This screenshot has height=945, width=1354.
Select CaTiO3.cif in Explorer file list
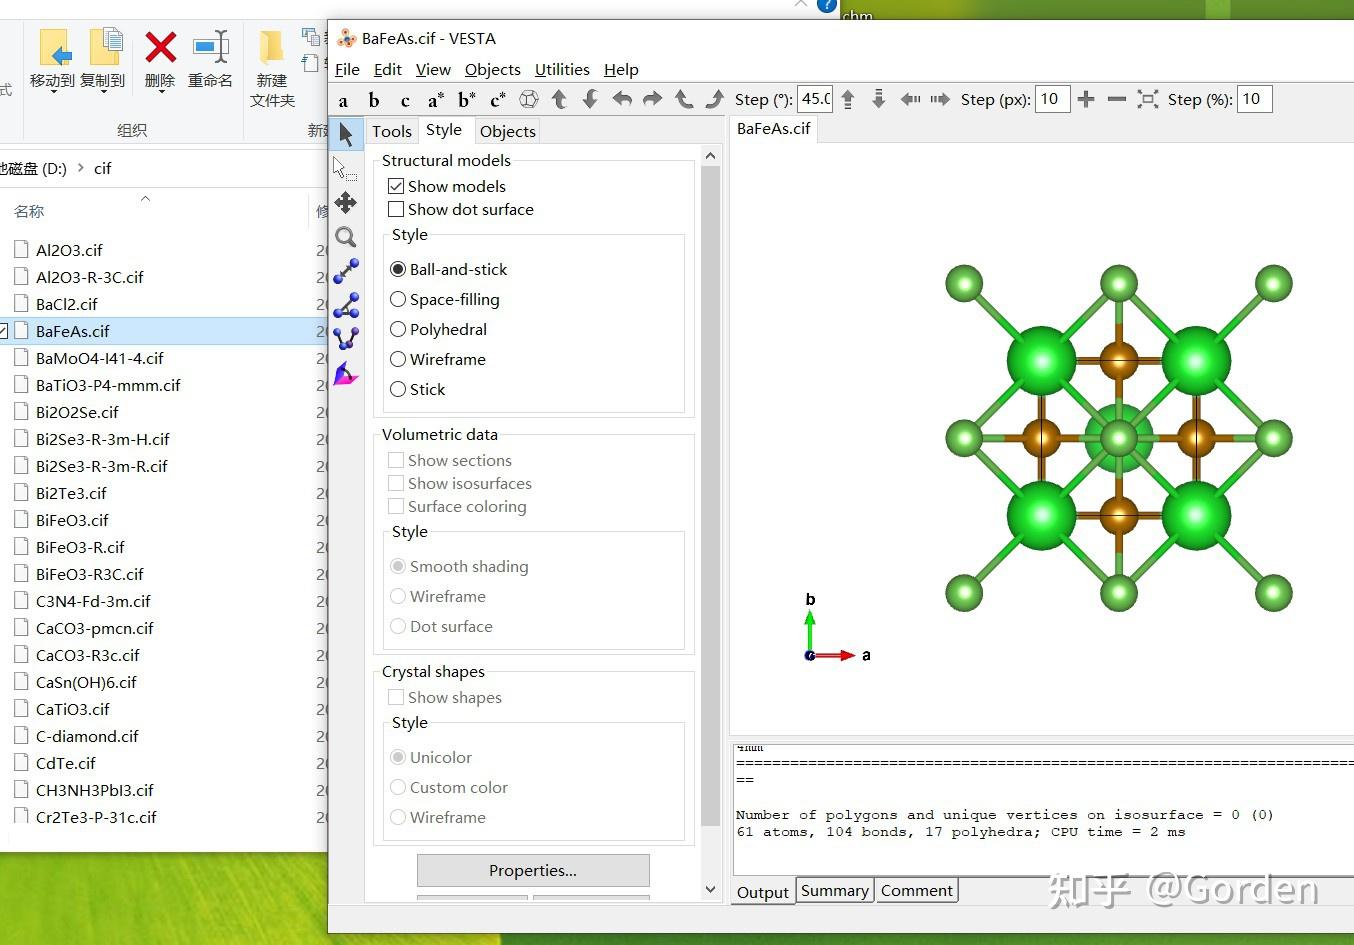pos(73,709)
